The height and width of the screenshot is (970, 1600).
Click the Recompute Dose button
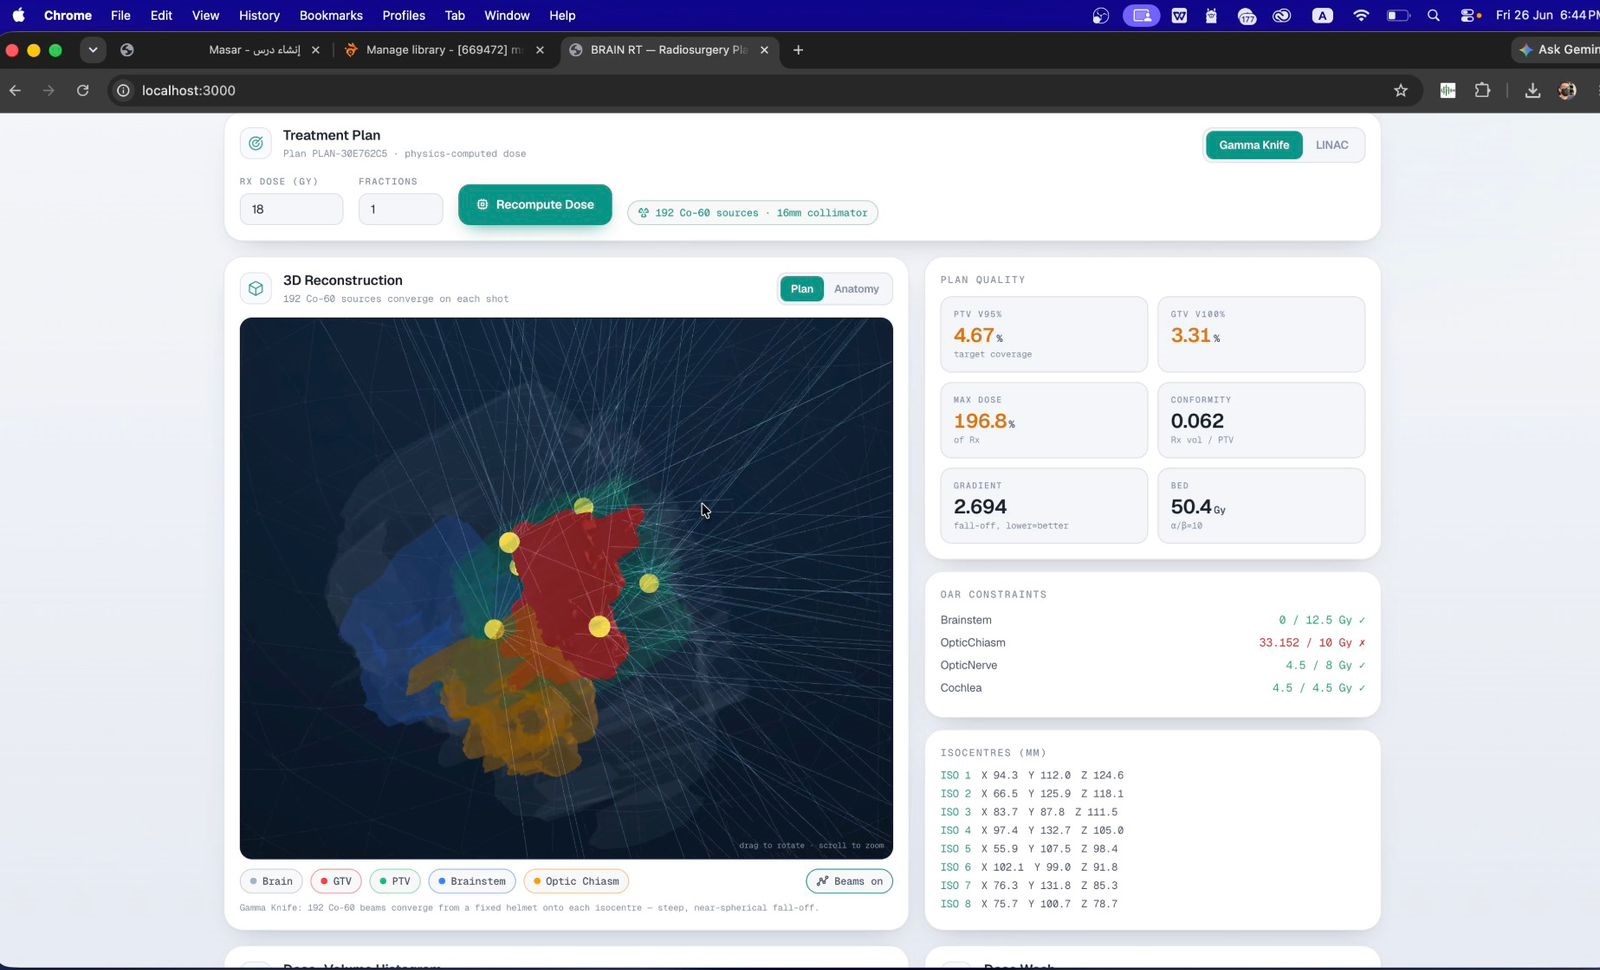(x=535, y=204)
